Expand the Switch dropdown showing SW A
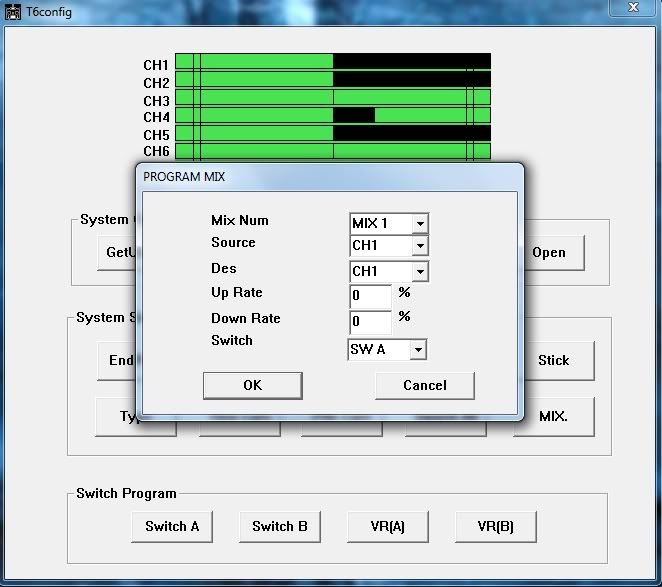662x587 pixels. [417, 350]
